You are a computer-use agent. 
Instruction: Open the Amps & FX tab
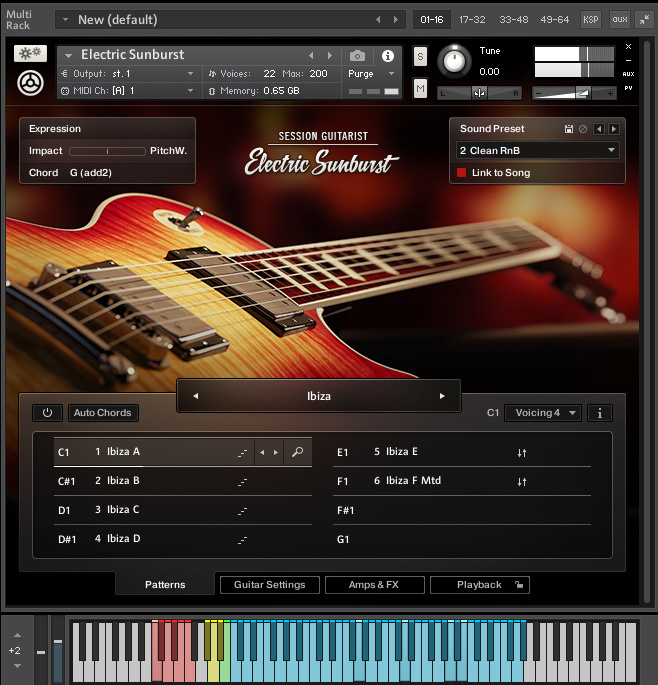pos(374,585)
